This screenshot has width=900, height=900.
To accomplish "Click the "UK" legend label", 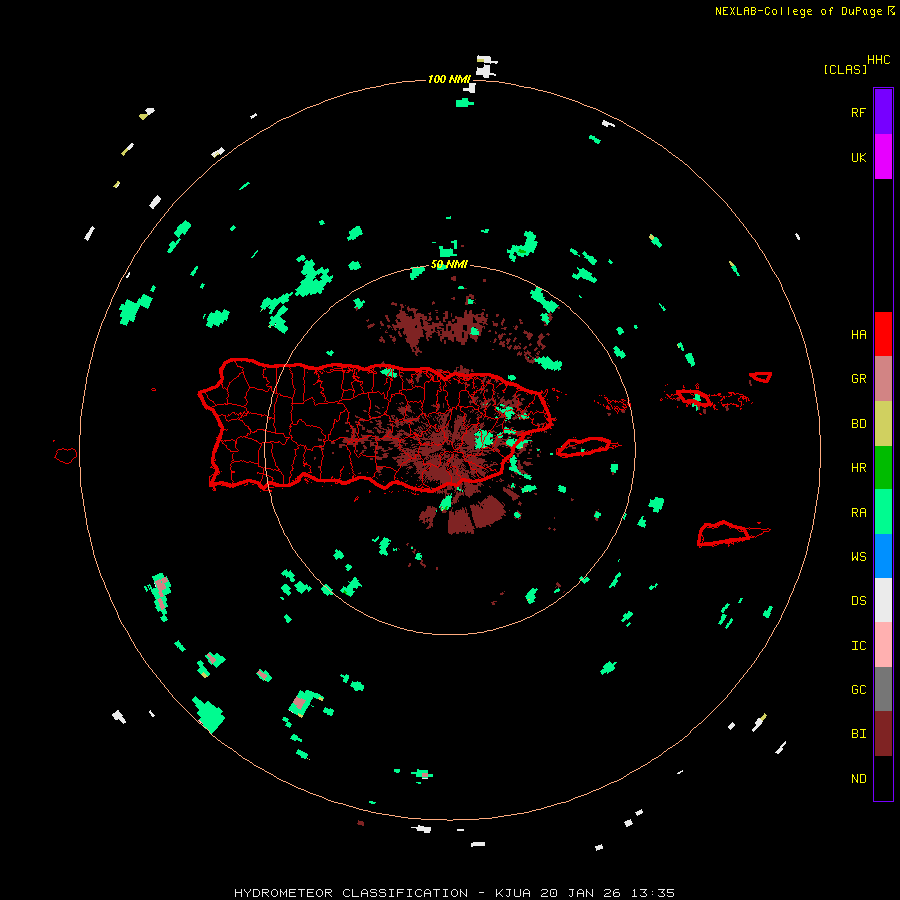I will (858, 158).
